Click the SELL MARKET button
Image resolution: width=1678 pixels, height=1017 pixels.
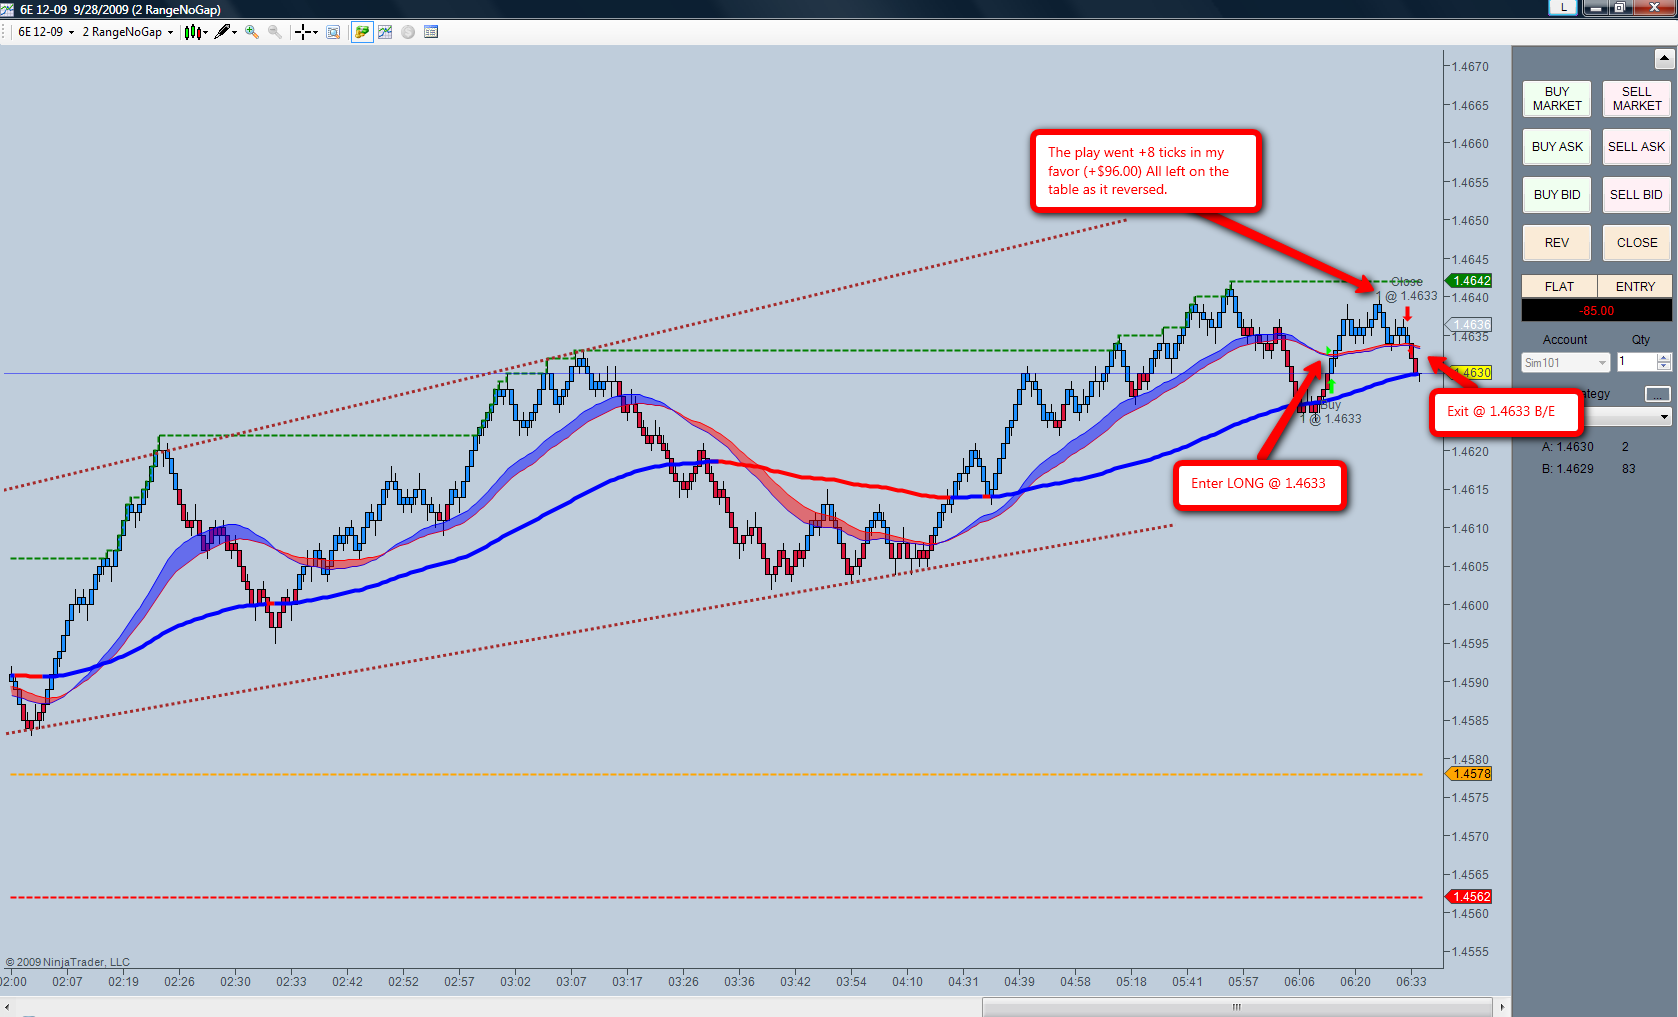click(1636, 99)
